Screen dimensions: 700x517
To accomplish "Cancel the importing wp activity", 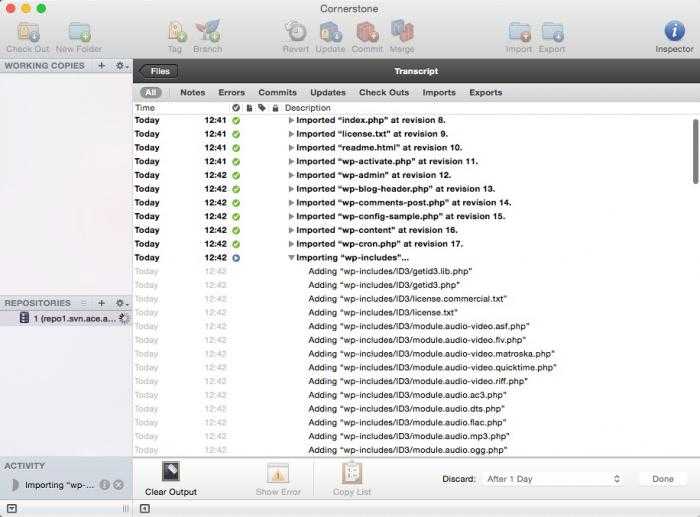I will click(x=118, y=485).
